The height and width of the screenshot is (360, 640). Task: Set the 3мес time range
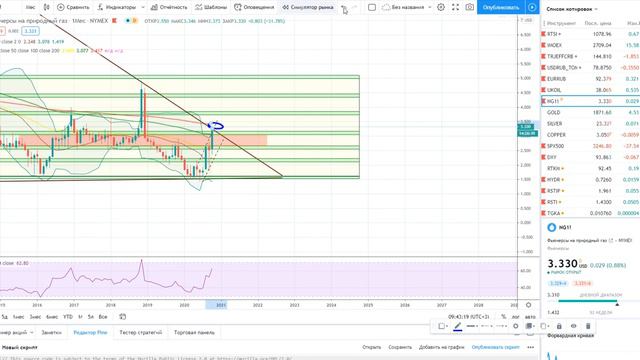click(35, 317)
